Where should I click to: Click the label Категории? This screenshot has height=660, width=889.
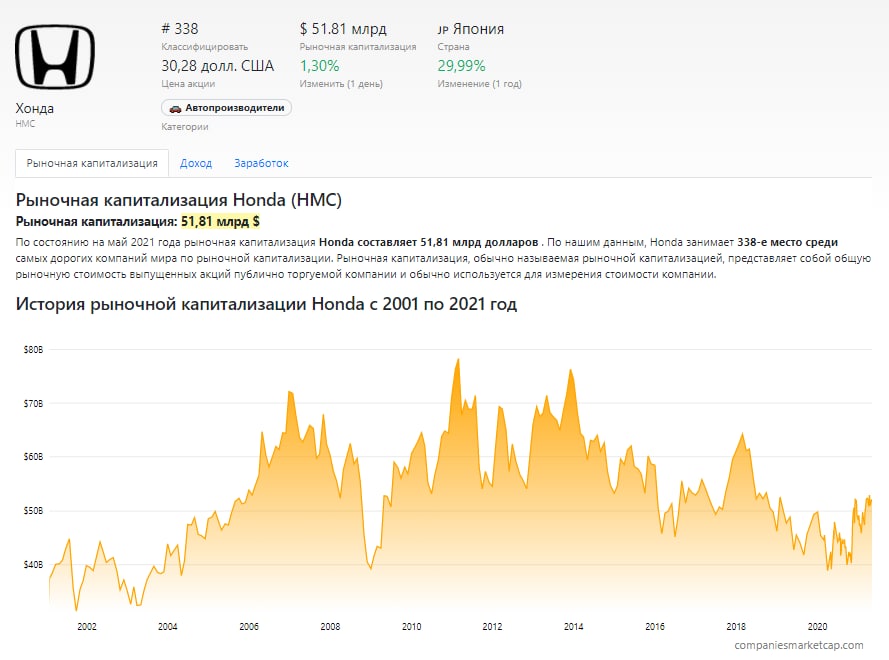tap(185, 127)
